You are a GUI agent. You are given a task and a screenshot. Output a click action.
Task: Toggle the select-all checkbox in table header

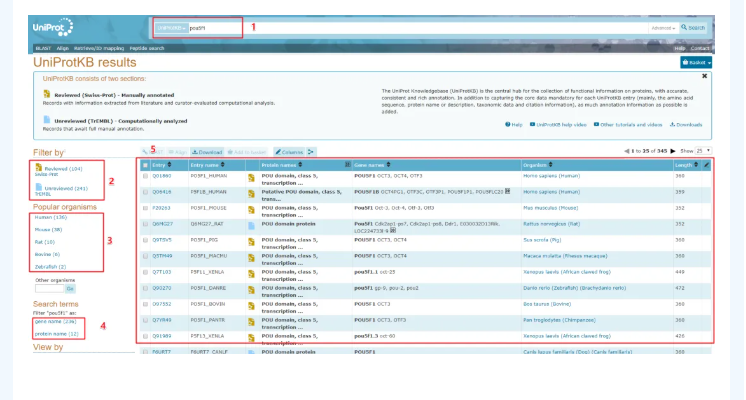coord(146,165)
